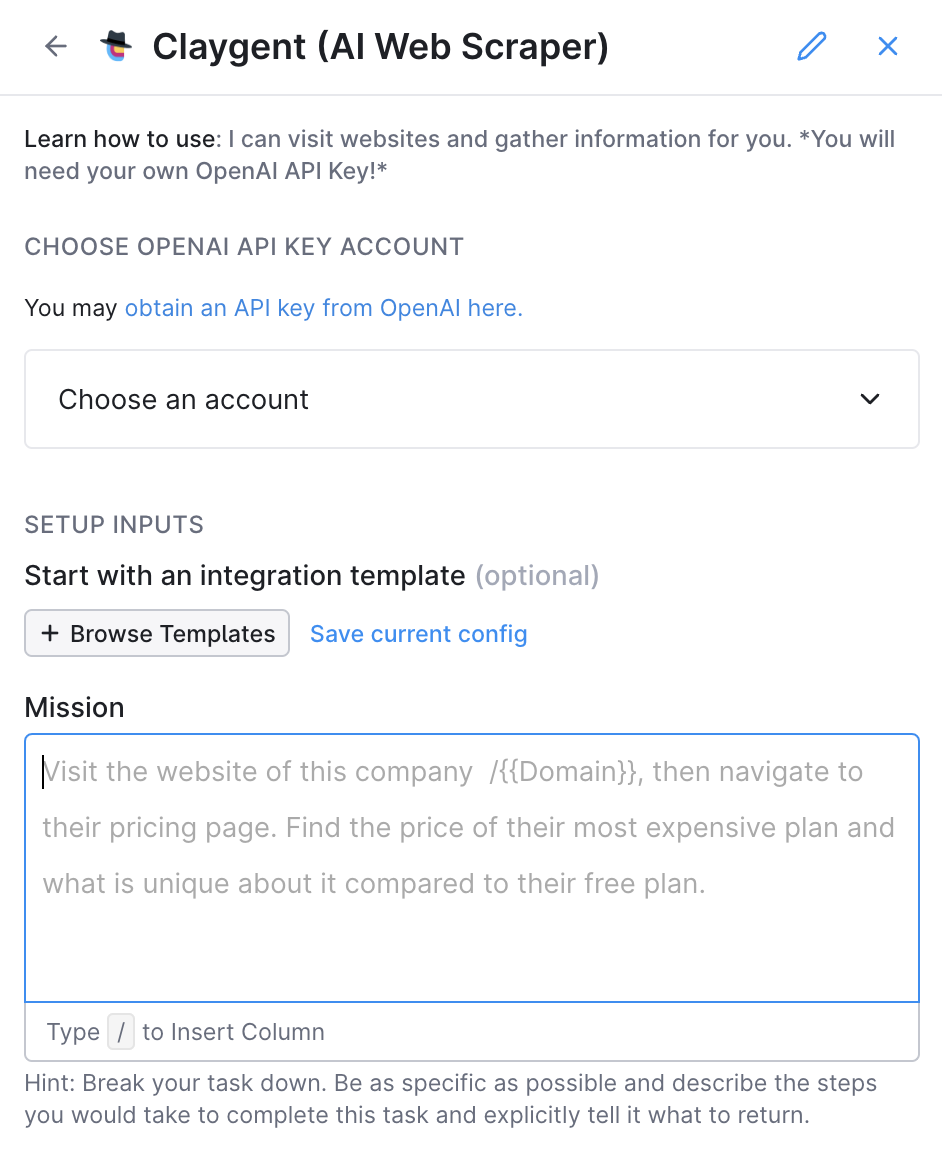The width and height of the screenshot is (942, 1154).
Task: Click the account dropdown chevron arrow
Action: click(x=870, y=399)
